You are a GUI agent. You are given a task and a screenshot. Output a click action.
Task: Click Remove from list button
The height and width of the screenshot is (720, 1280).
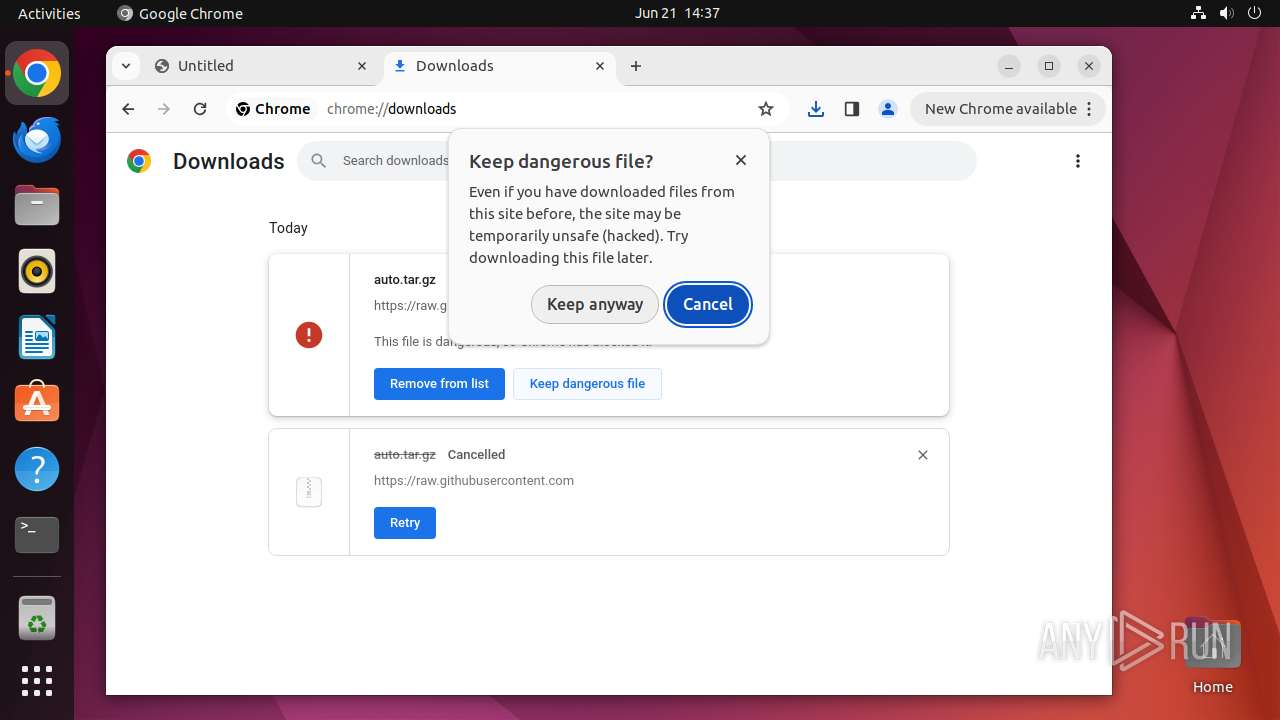tap(439, 384)
